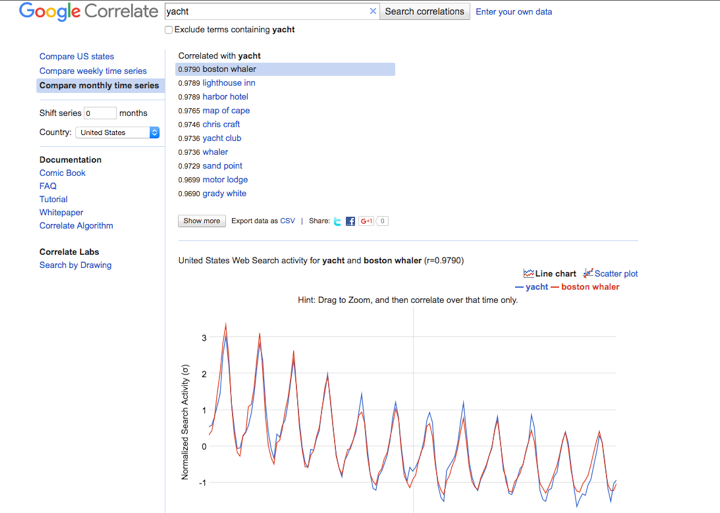This screenshot has height=513, width=720.
Task: Select Compare monthly time series
Action: [99, 86]
